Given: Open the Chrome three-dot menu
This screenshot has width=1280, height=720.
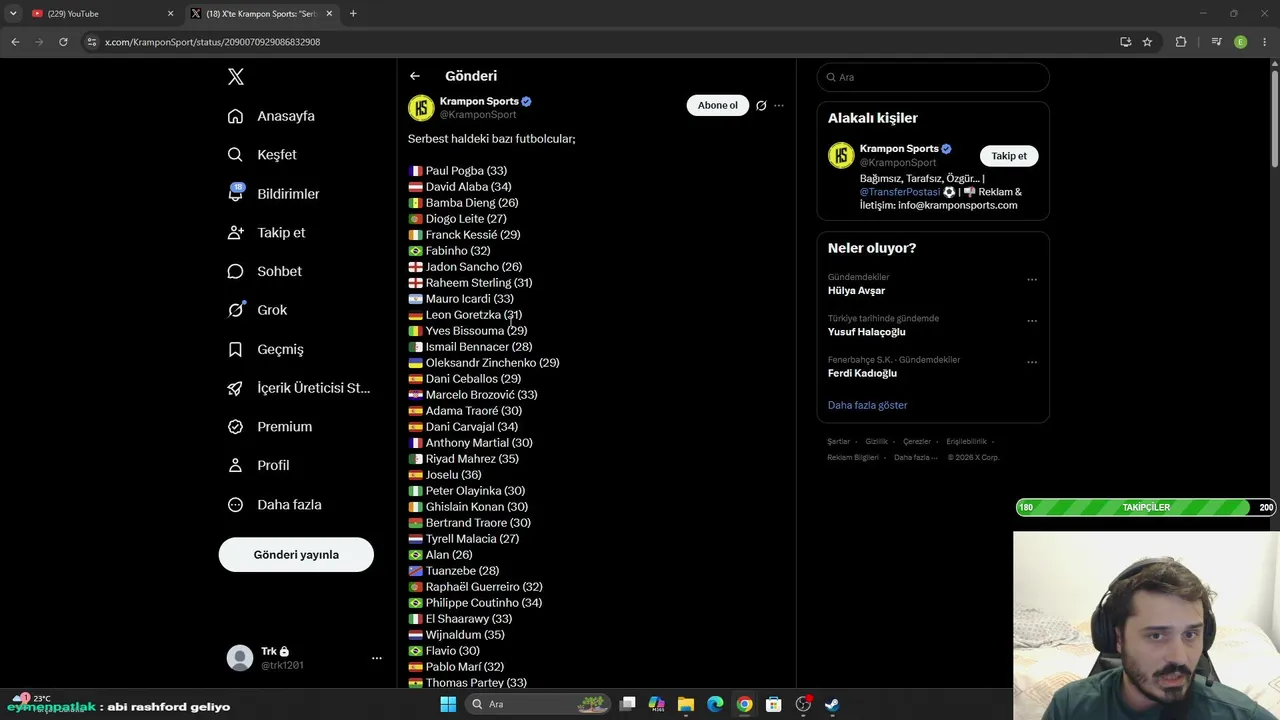Looking at the screenshot, I should [x=1264, y=42].
